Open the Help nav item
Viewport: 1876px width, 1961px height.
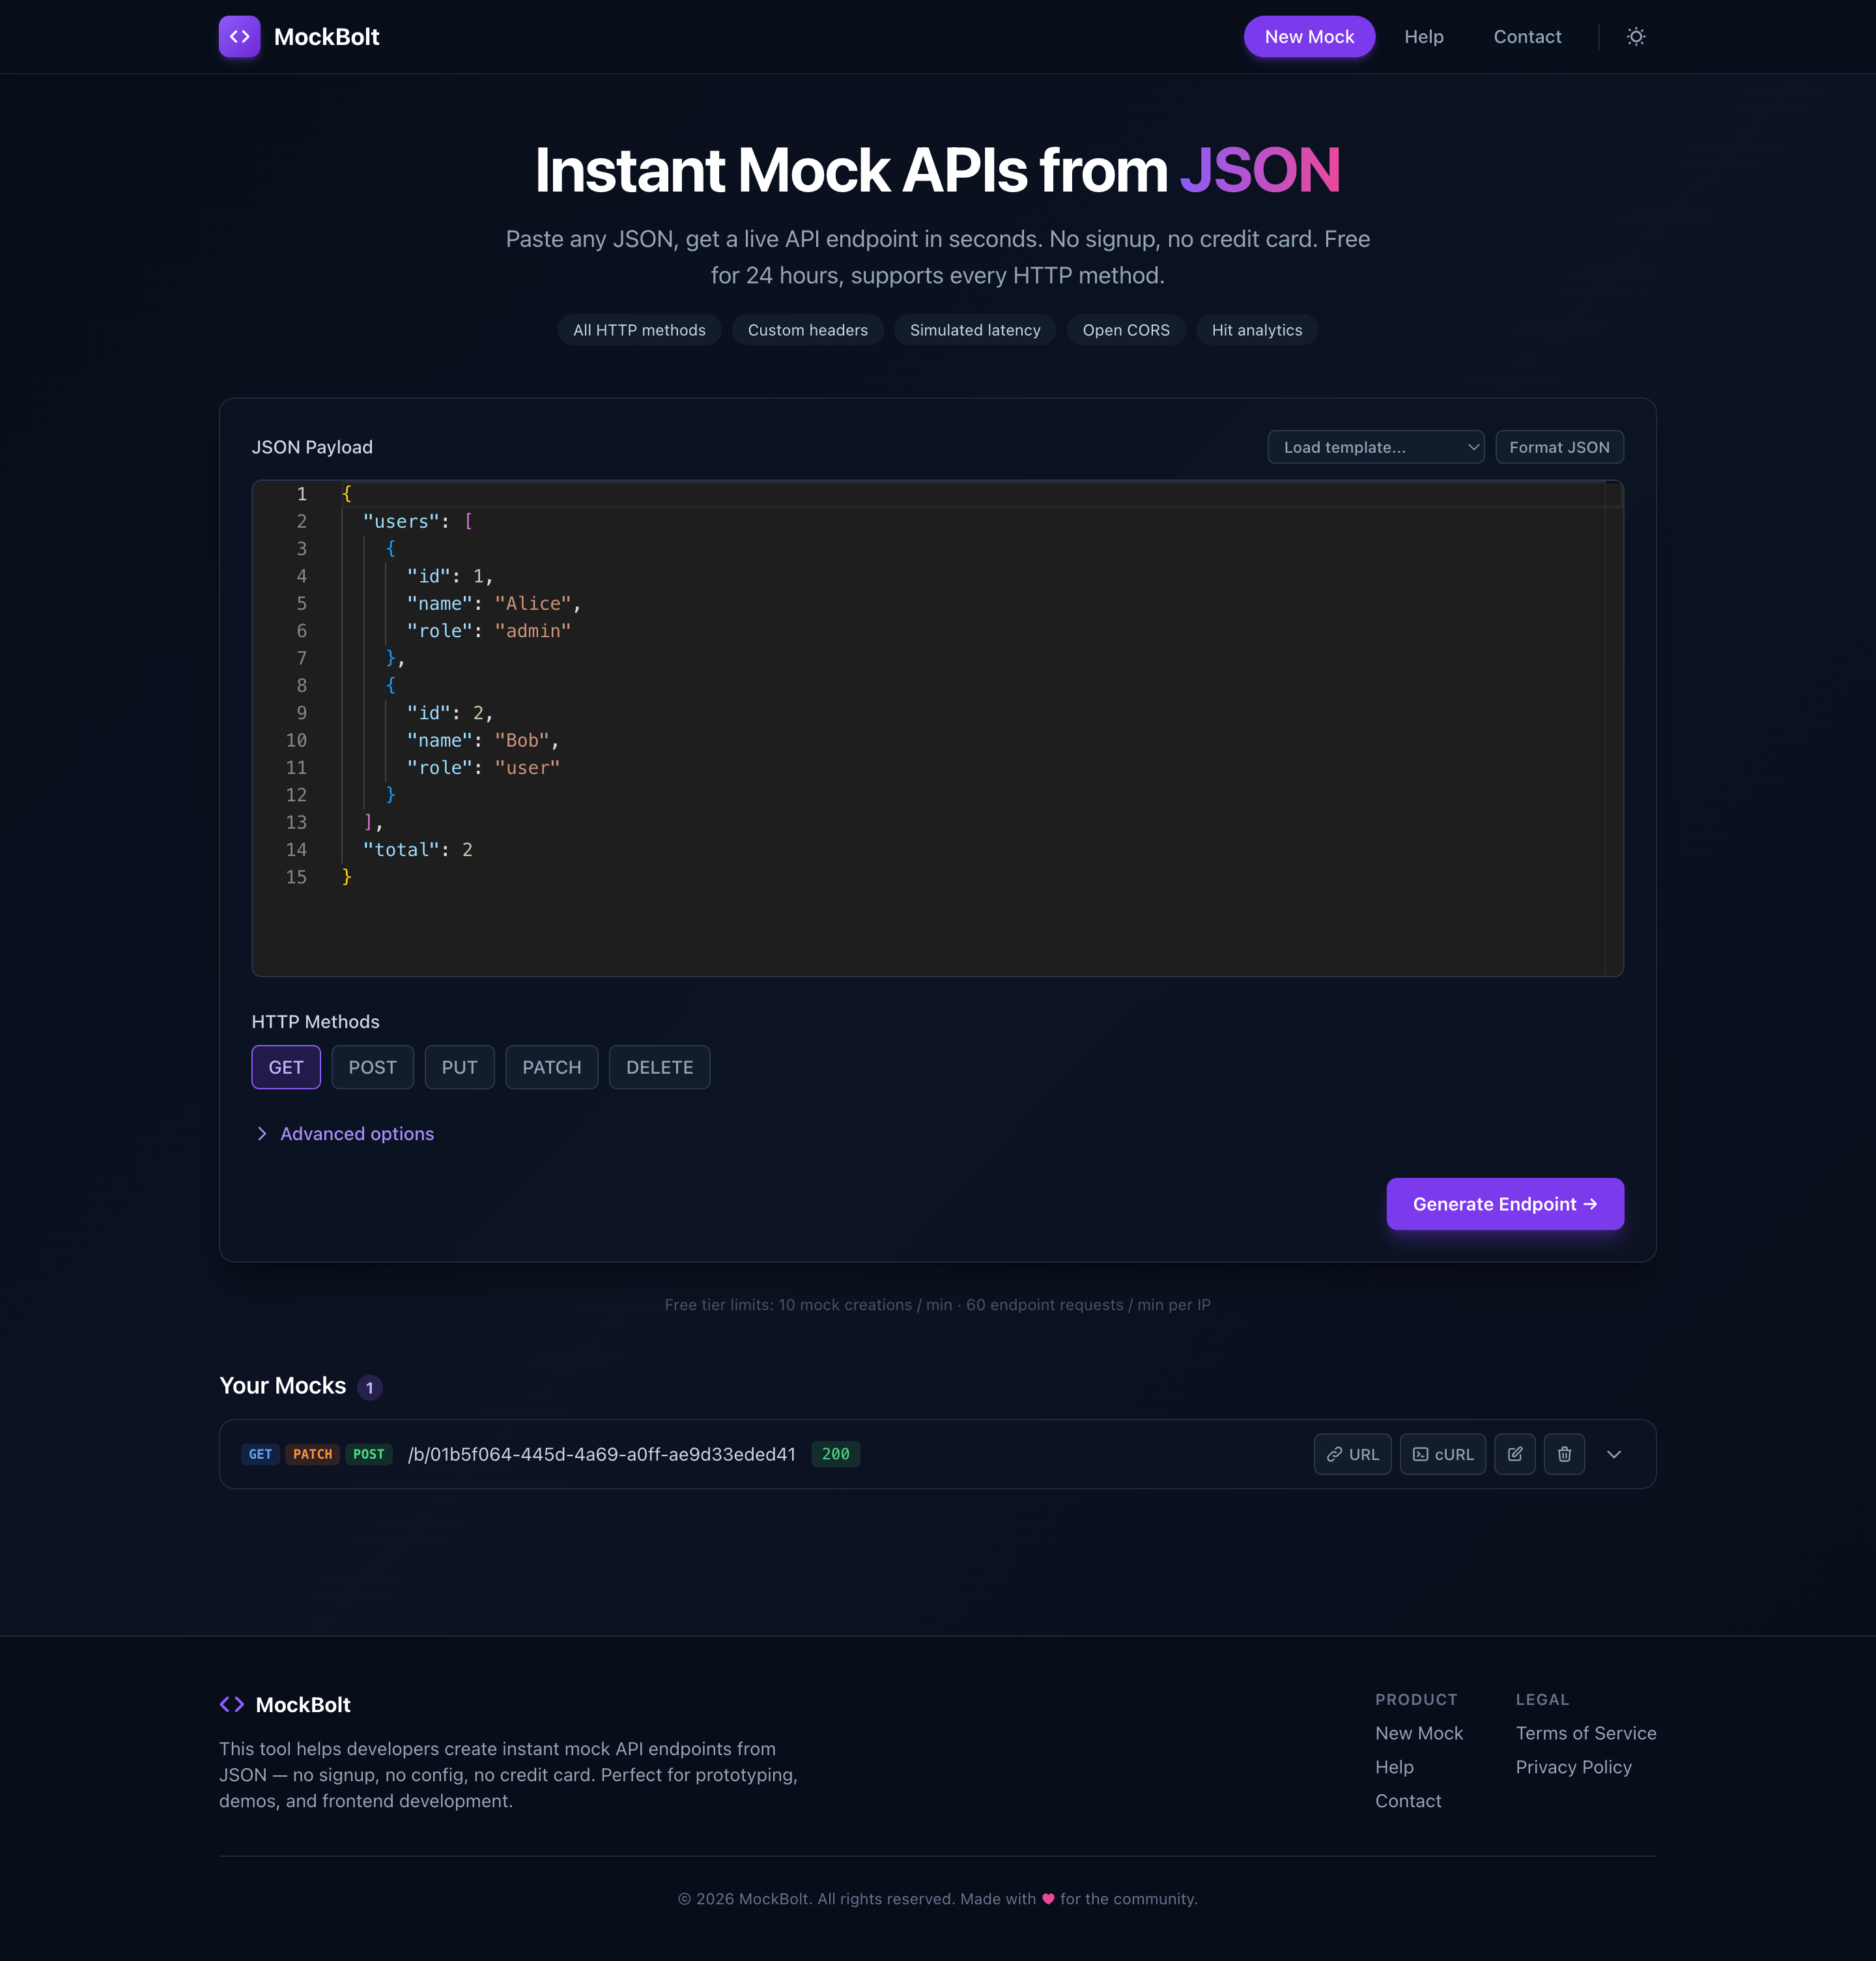coord(1423,37)
